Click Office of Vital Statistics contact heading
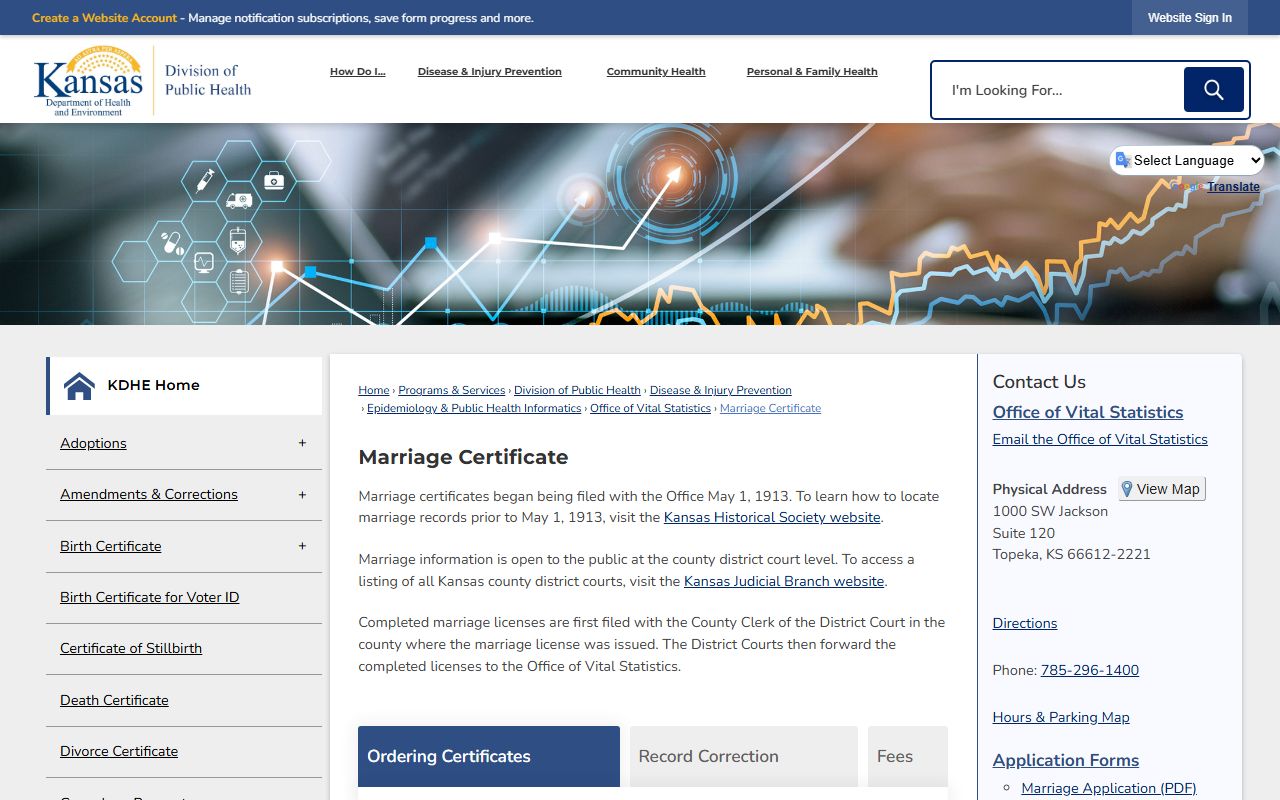Image resolution: width=1280 pixels, height=800 pixels. pyautogui.click(x=1088, y=412)
